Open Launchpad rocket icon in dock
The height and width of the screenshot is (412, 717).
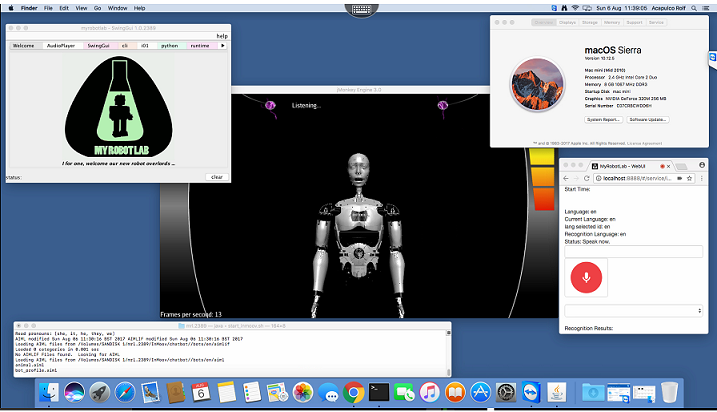pos(99,392)
